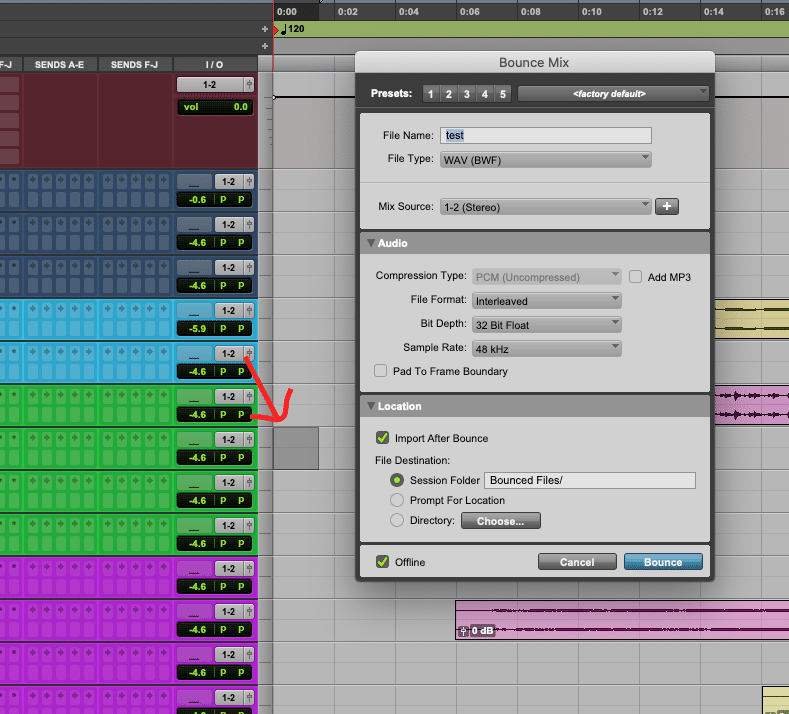The height and width of the screenshot is (714, 789).
Task: Click the Bounced Files/ session folder field
Action: [x=590, y=480]
